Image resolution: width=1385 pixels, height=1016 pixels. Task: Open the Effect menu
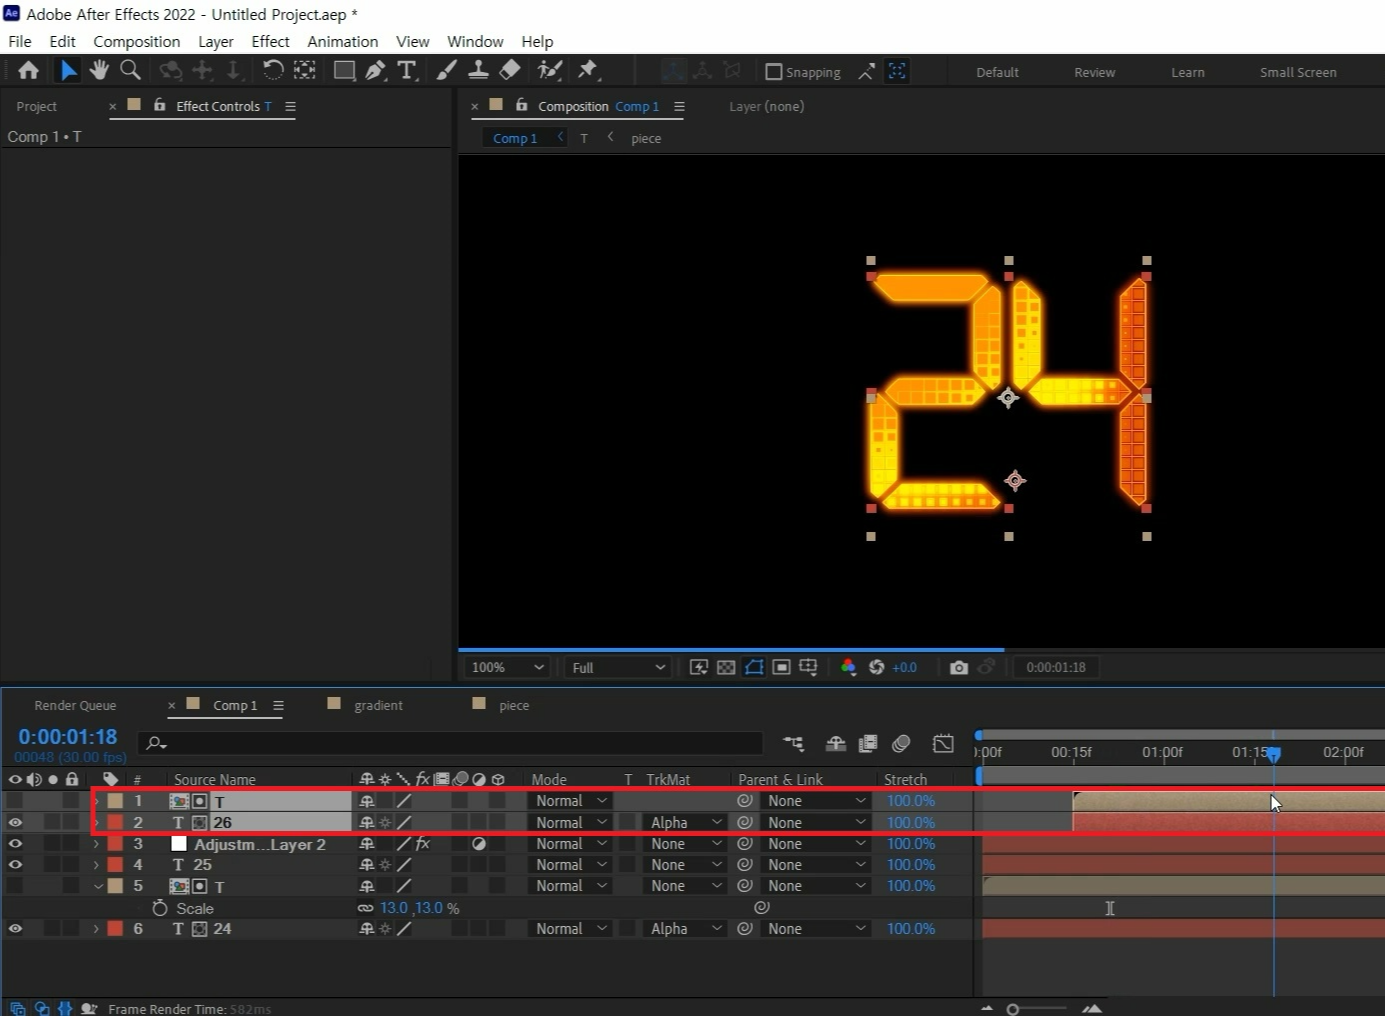point(270,41)
